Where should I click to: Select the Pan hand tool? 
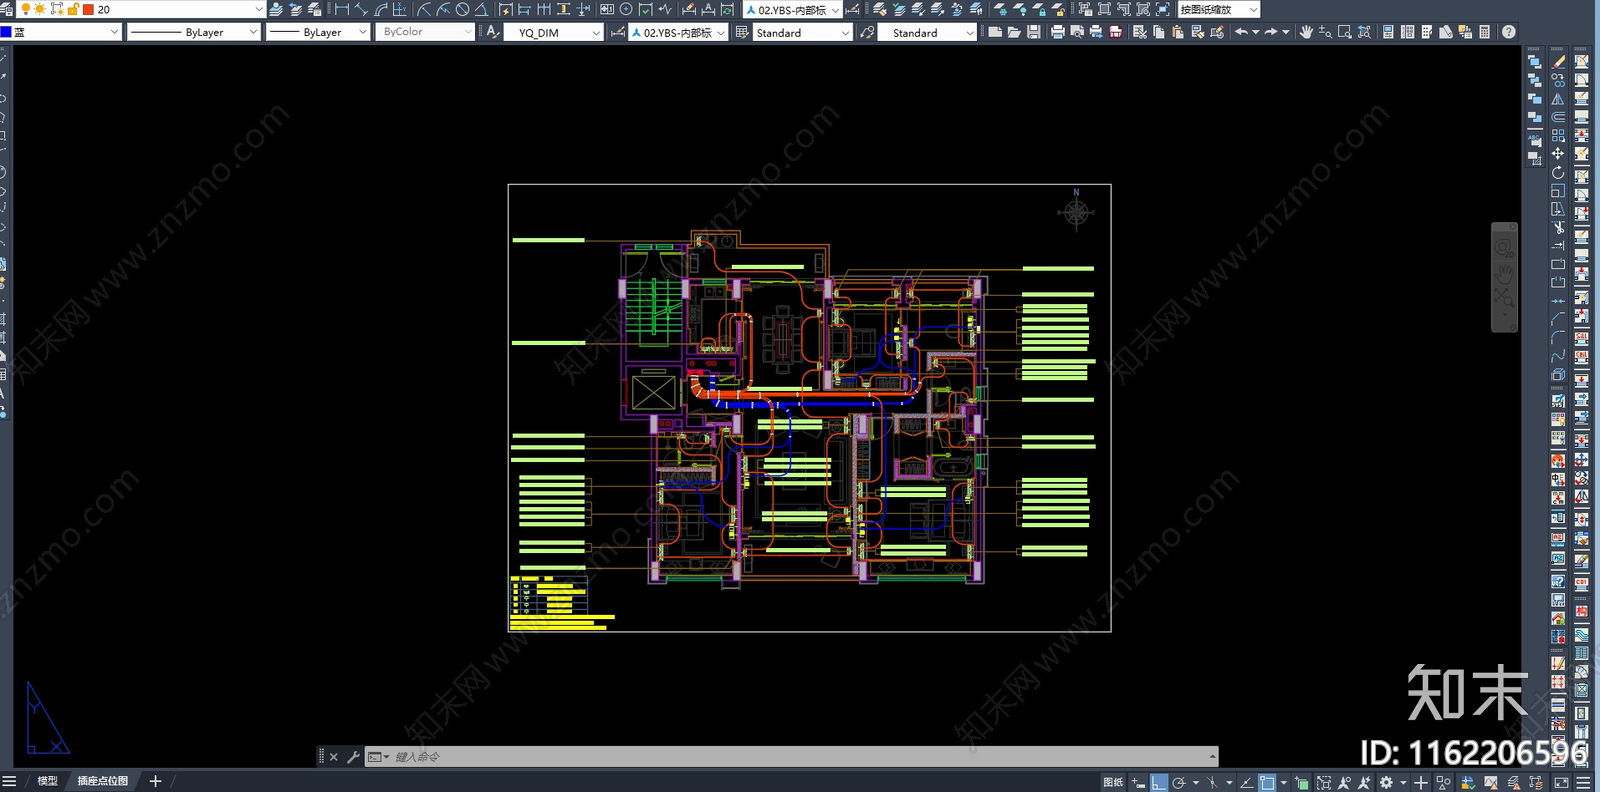click(x=1306, y=32)
